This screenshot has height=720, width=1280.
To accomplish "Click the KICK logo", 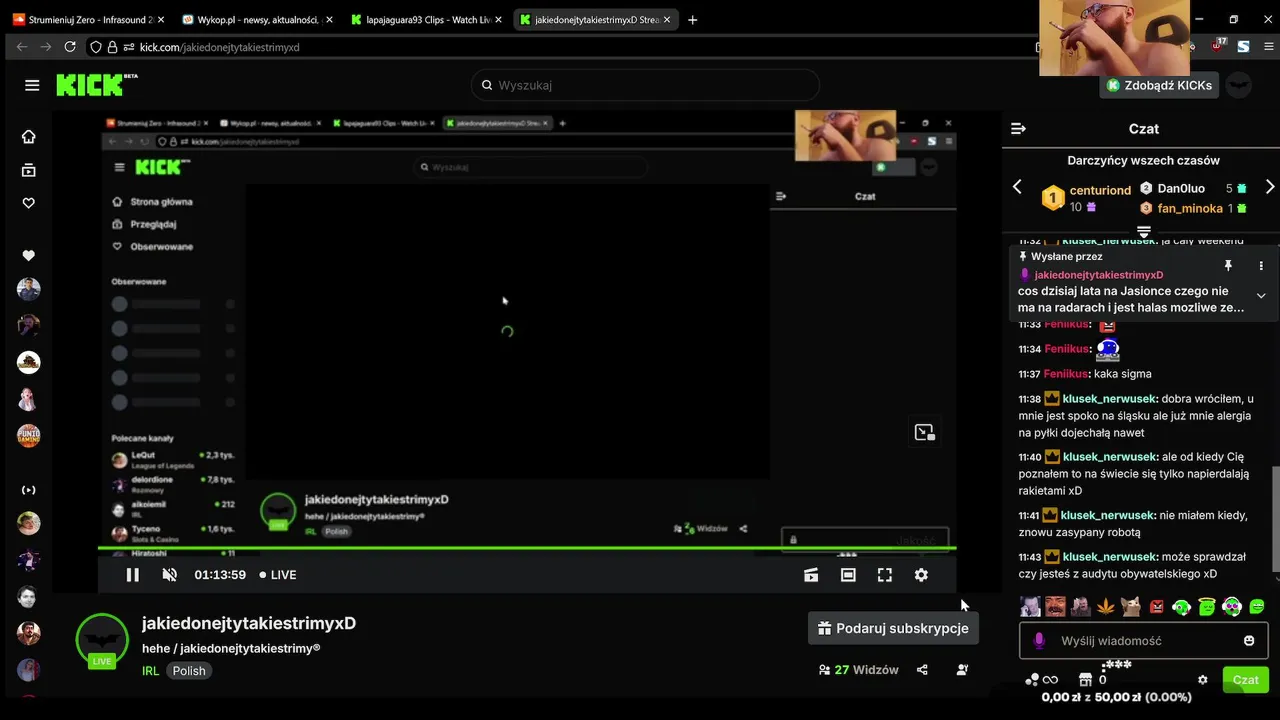I will pyautogui.click(x=96, y=85).
